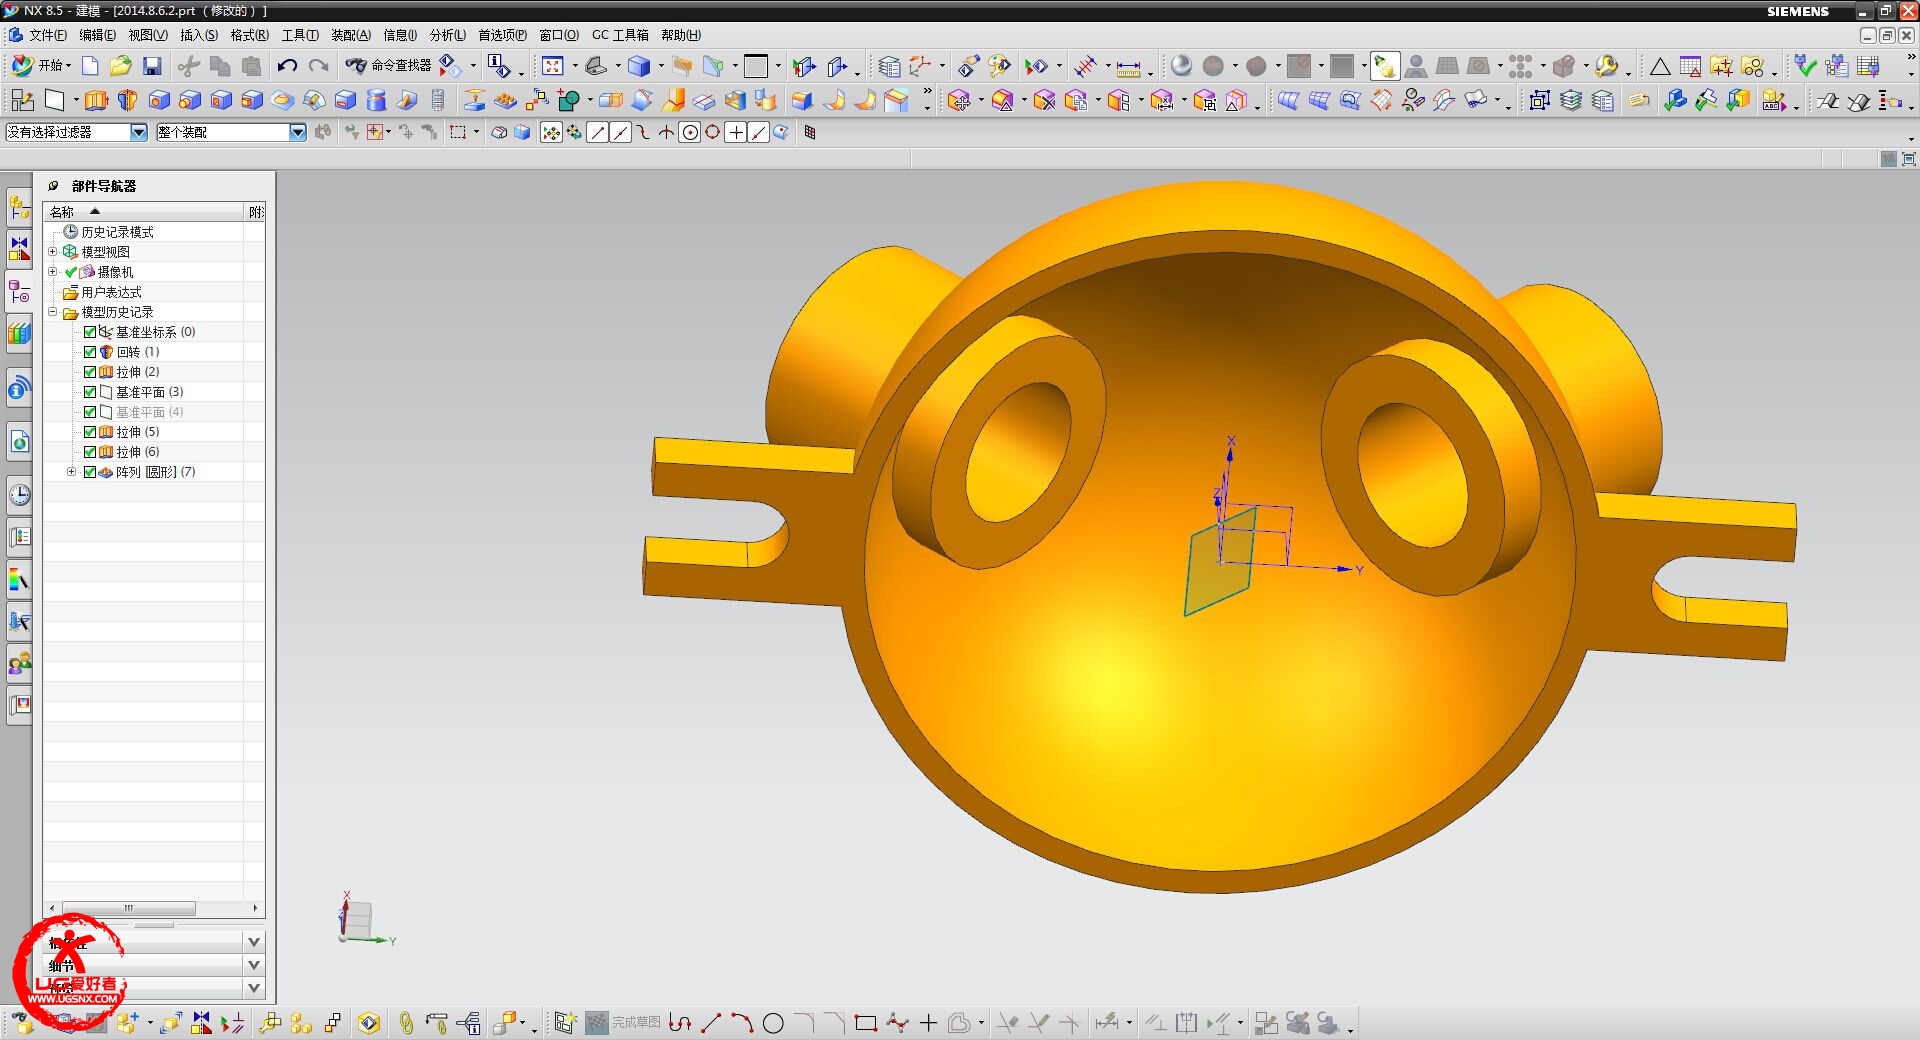The width and height of the screenshot is (1920, 1040).
Task: Open the GC 工具箱 menu
Action: 620,35
